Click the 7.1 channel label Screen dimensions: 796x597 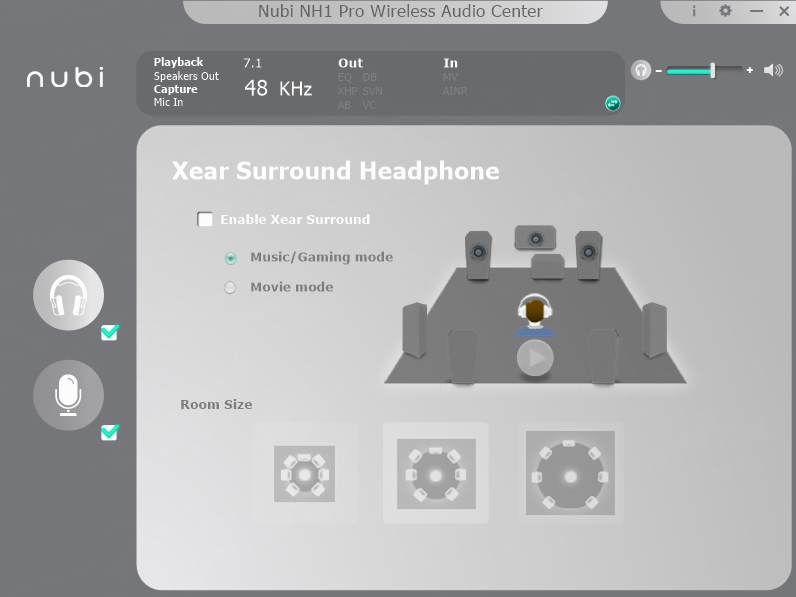tap(252, 63)
